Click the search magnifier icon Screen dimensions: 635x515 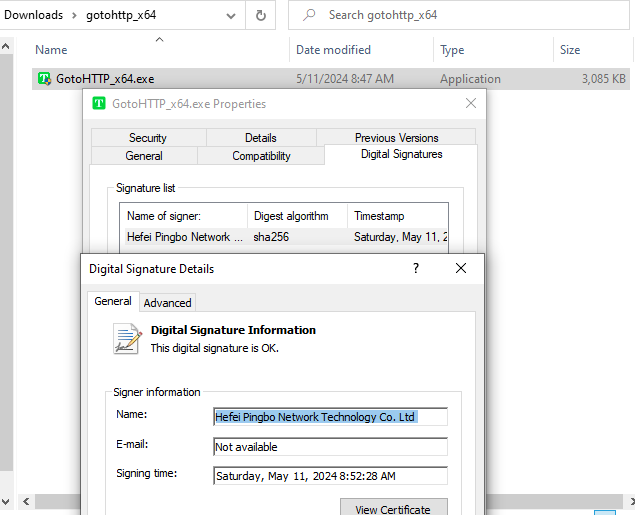click(x=309, y=15)
